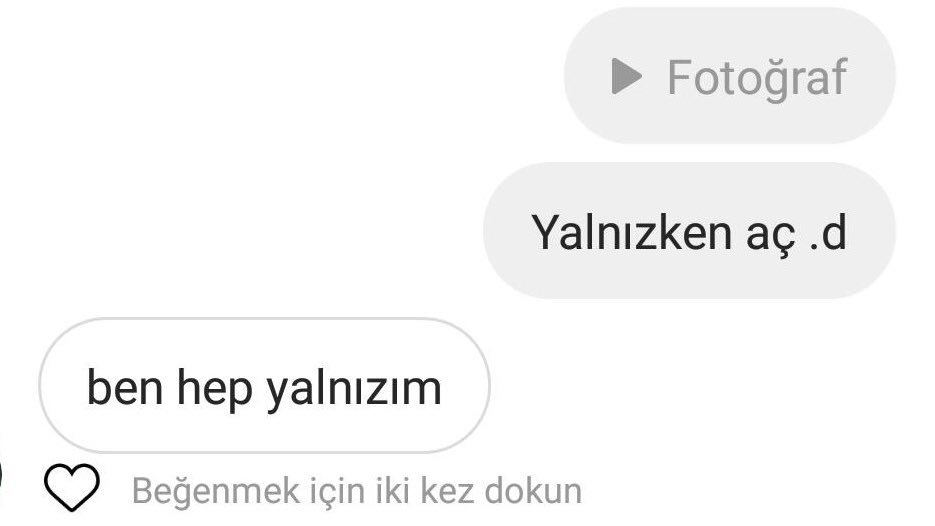This screenshot has height=526, width=935.
Task: Click the word "için" in like hint
Action: click(x=337, y=491)
